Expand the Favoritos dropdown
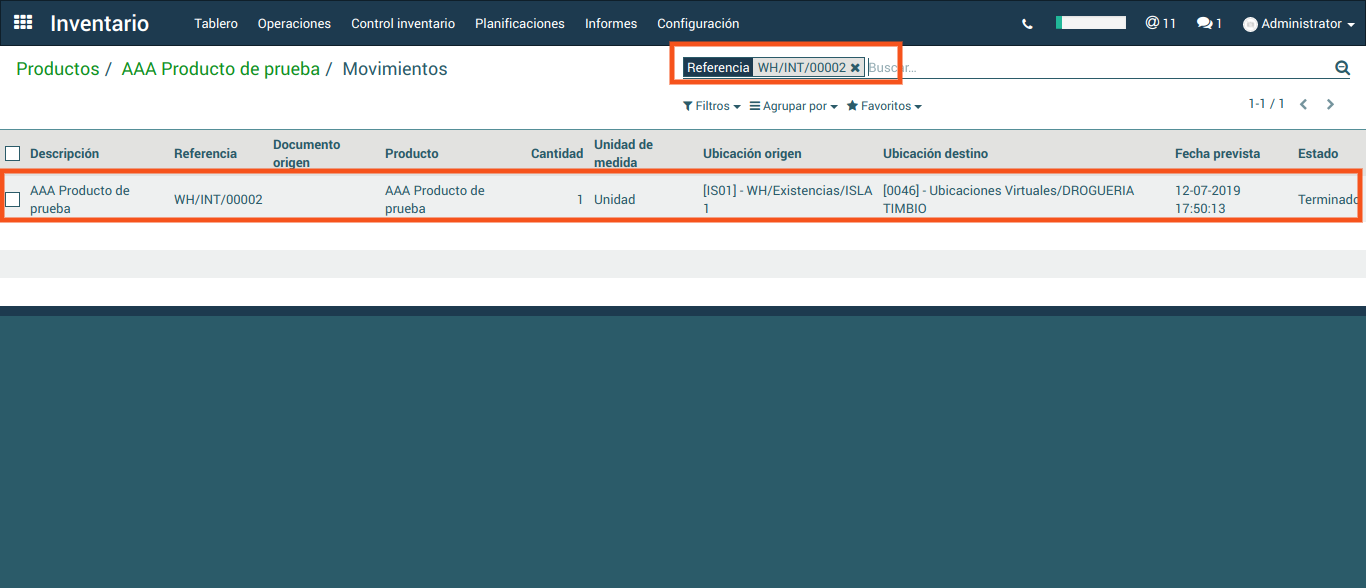 coord(884,106)
